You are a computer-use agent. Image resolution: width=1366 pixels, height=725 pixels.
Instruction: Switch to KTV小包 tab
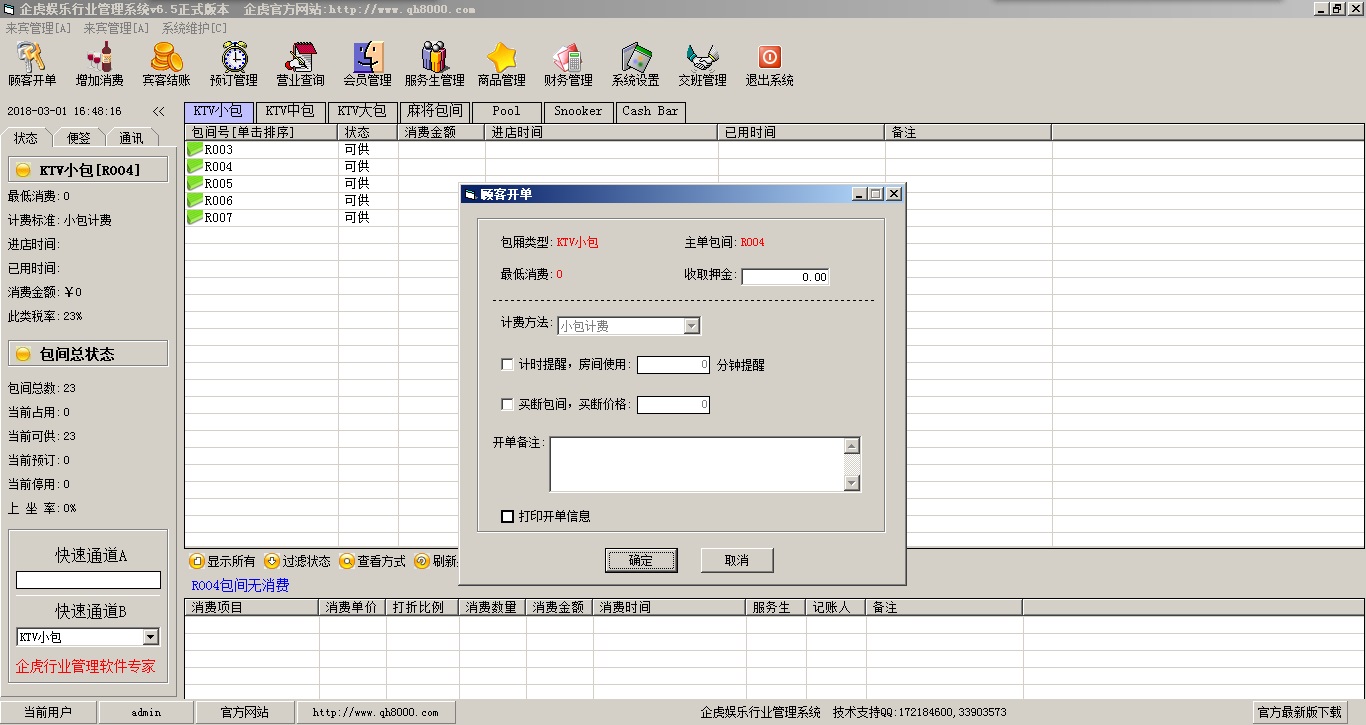click(x=218, y=112)
